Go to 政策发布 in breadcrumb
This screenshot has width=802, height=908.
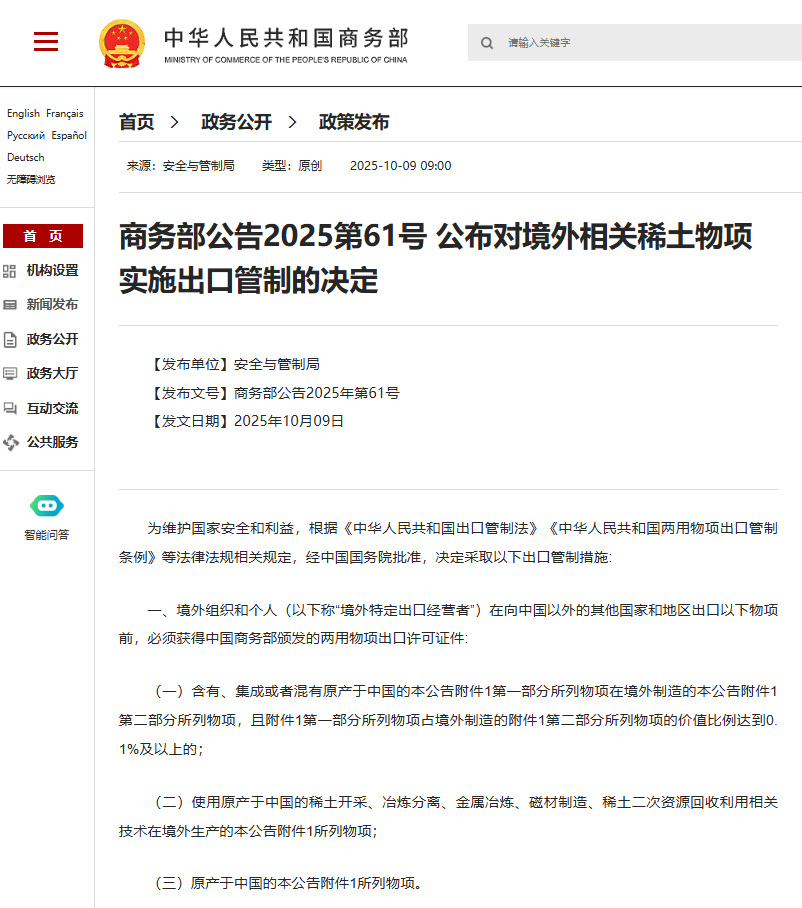pos(354,122)
